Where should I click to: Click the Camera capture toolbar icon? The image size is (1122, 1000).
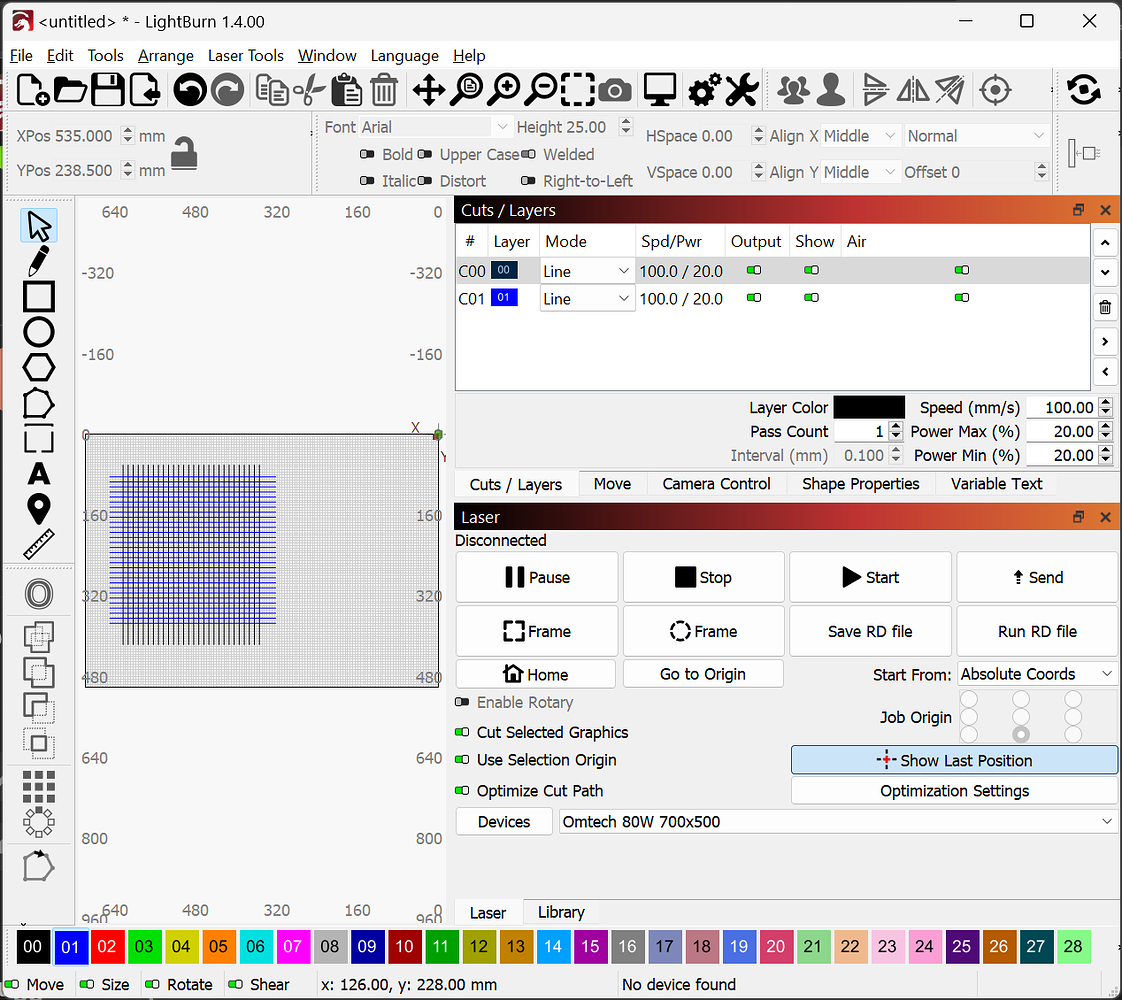[x=615, y=91]
